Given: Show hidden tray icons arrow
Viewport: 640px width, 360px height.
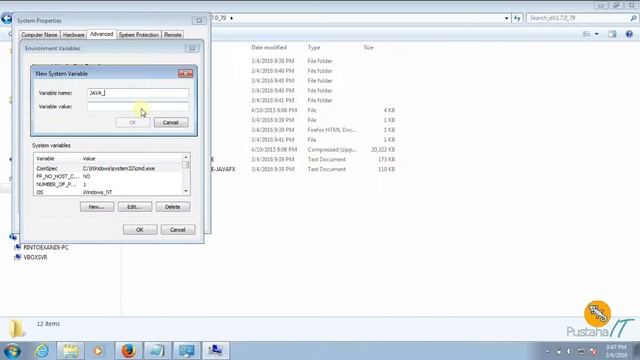Looking at the screenshot, I should tap(547, 351).
